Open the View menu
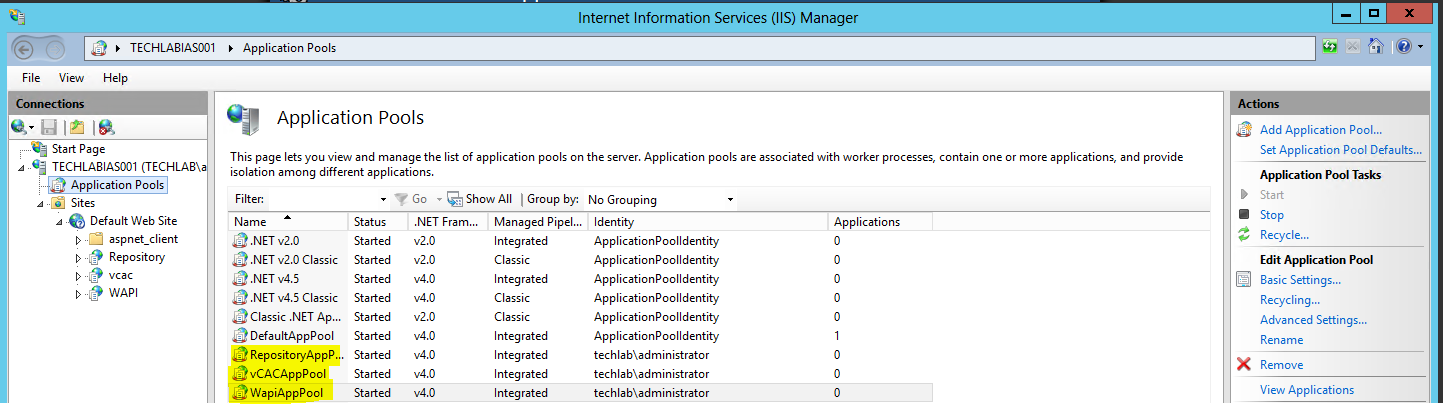Image resolution: width=1443 pixels, height=404 pixels. 71,77
